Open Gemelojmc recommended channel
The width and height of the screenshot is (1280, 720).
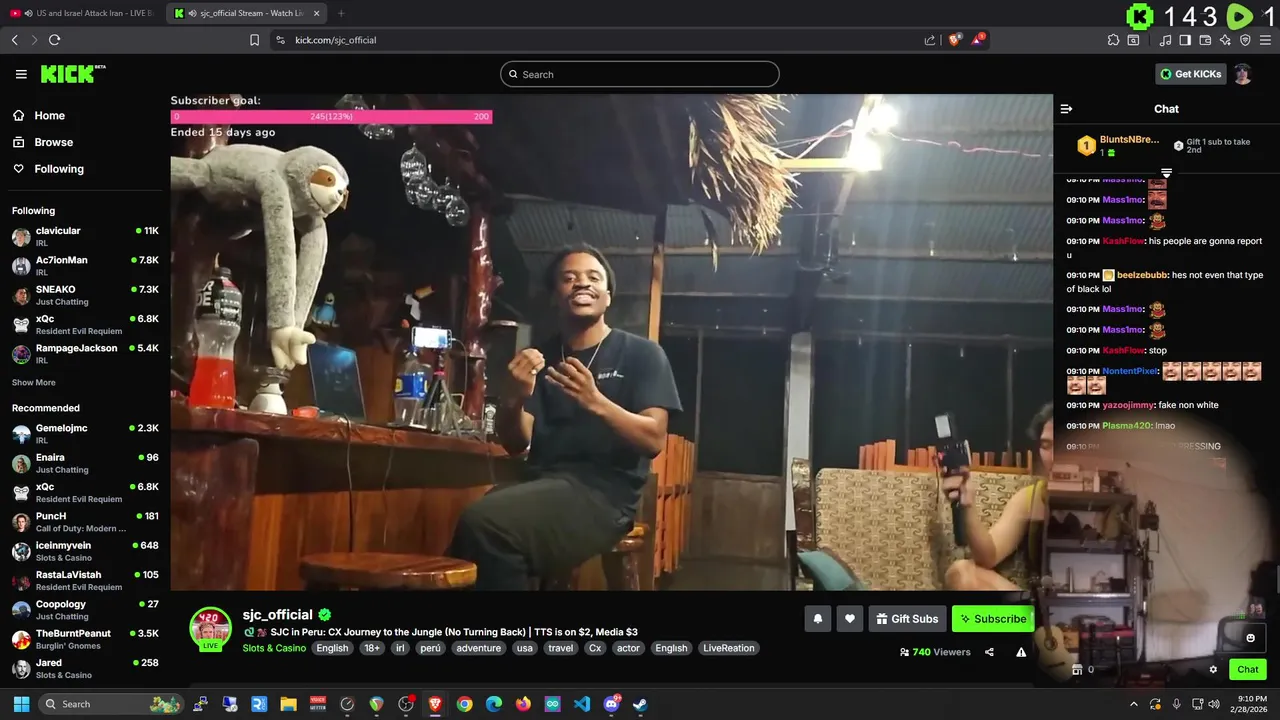point(85,434)
